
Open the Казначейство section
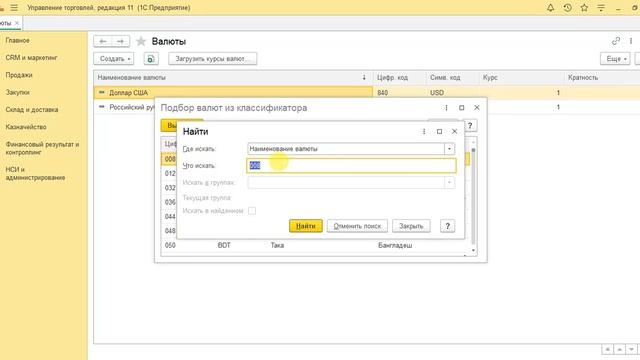26,127
